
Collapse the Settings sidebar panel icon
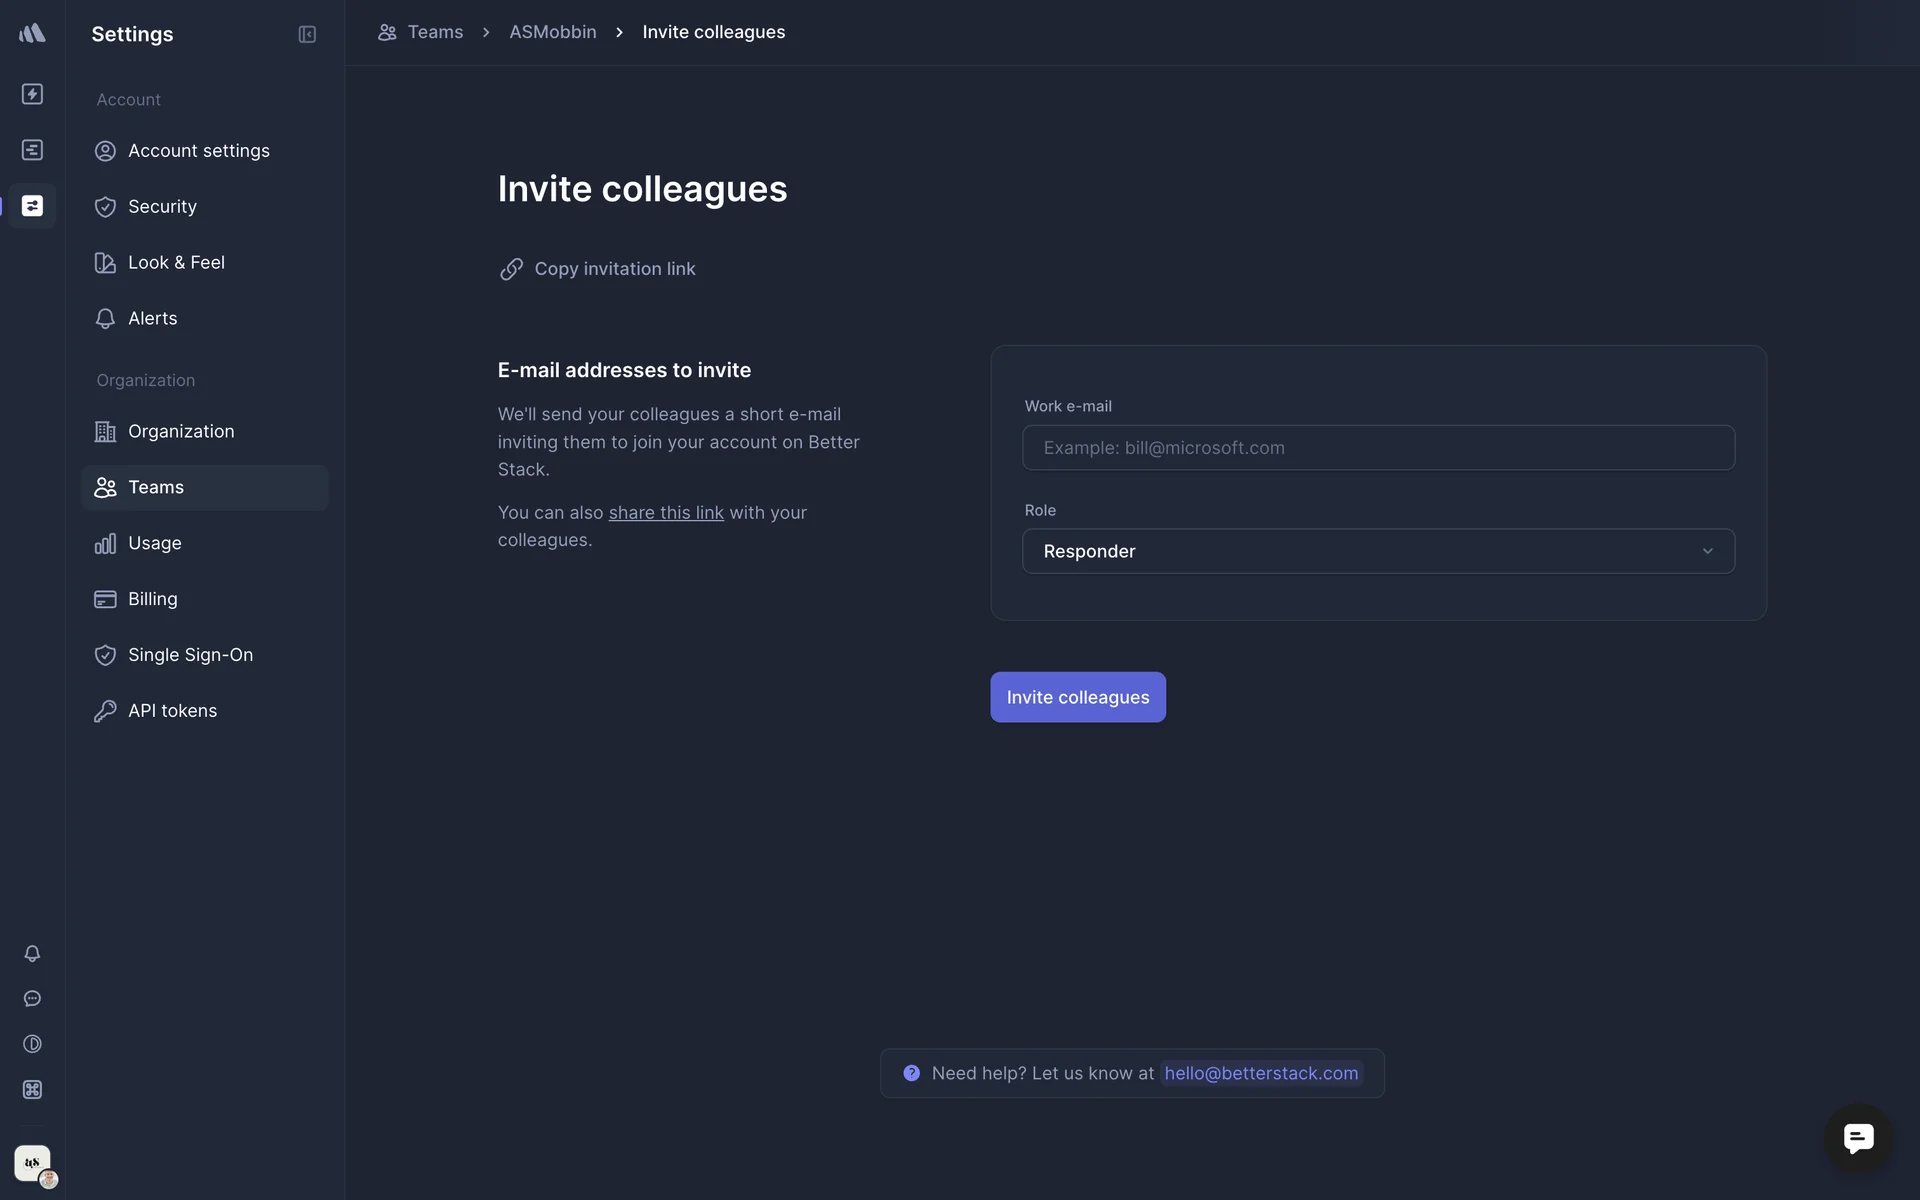[307, 34]
